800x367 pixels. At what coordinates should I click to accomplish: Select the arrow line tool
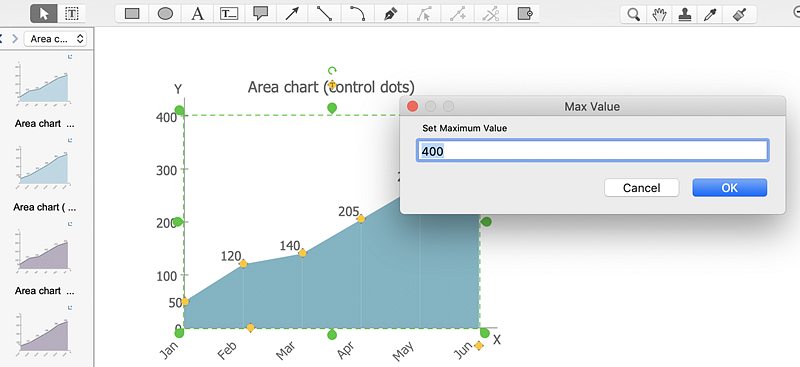pyautogui.click(x=292, y=14)
